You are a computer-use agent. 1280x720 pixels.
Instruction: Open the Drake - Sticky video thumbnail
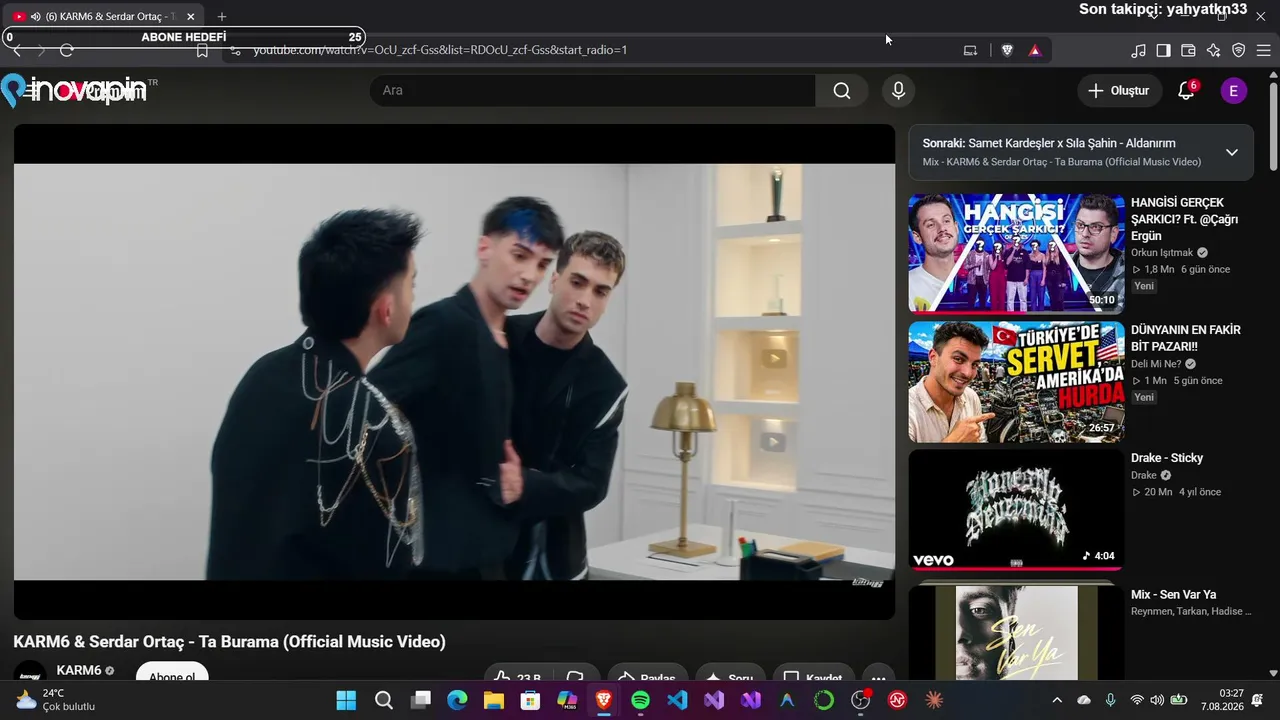click(1016, 510)
